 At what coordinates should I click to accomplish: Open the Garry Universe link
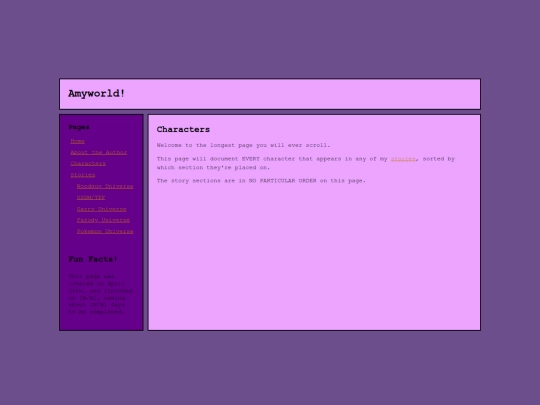101,209
